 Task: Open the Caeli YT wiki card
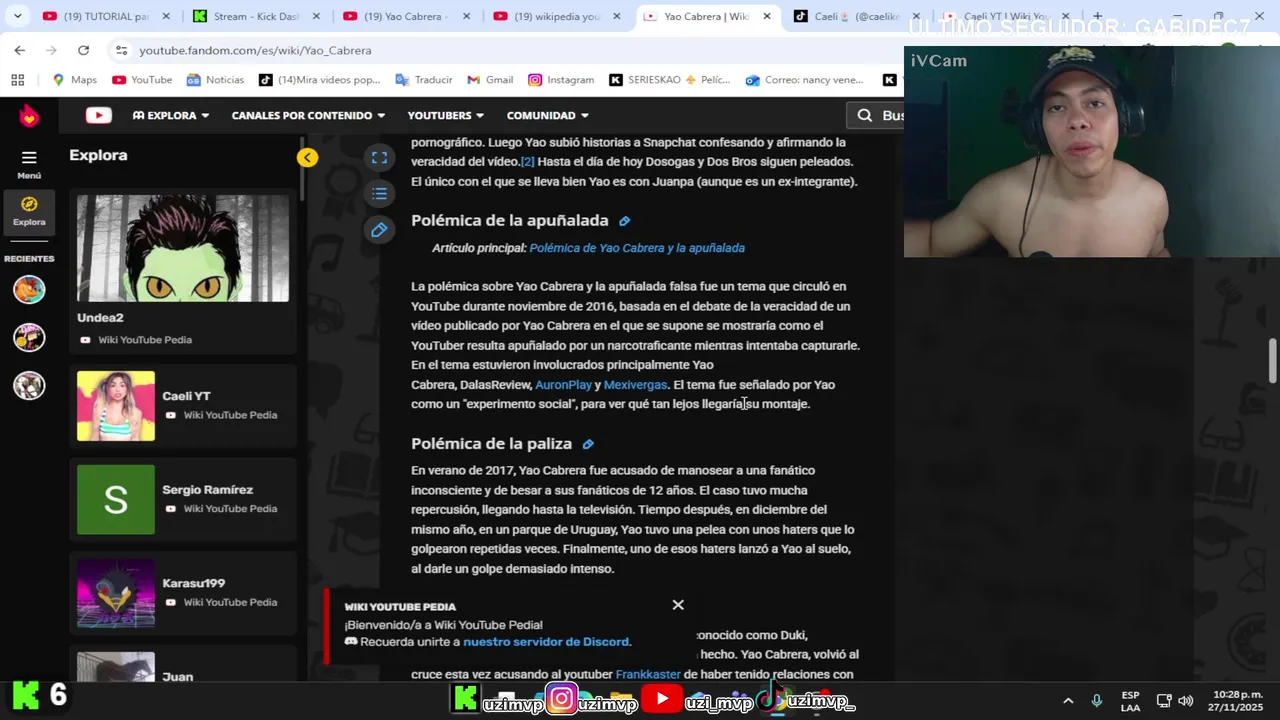[183, 406]
